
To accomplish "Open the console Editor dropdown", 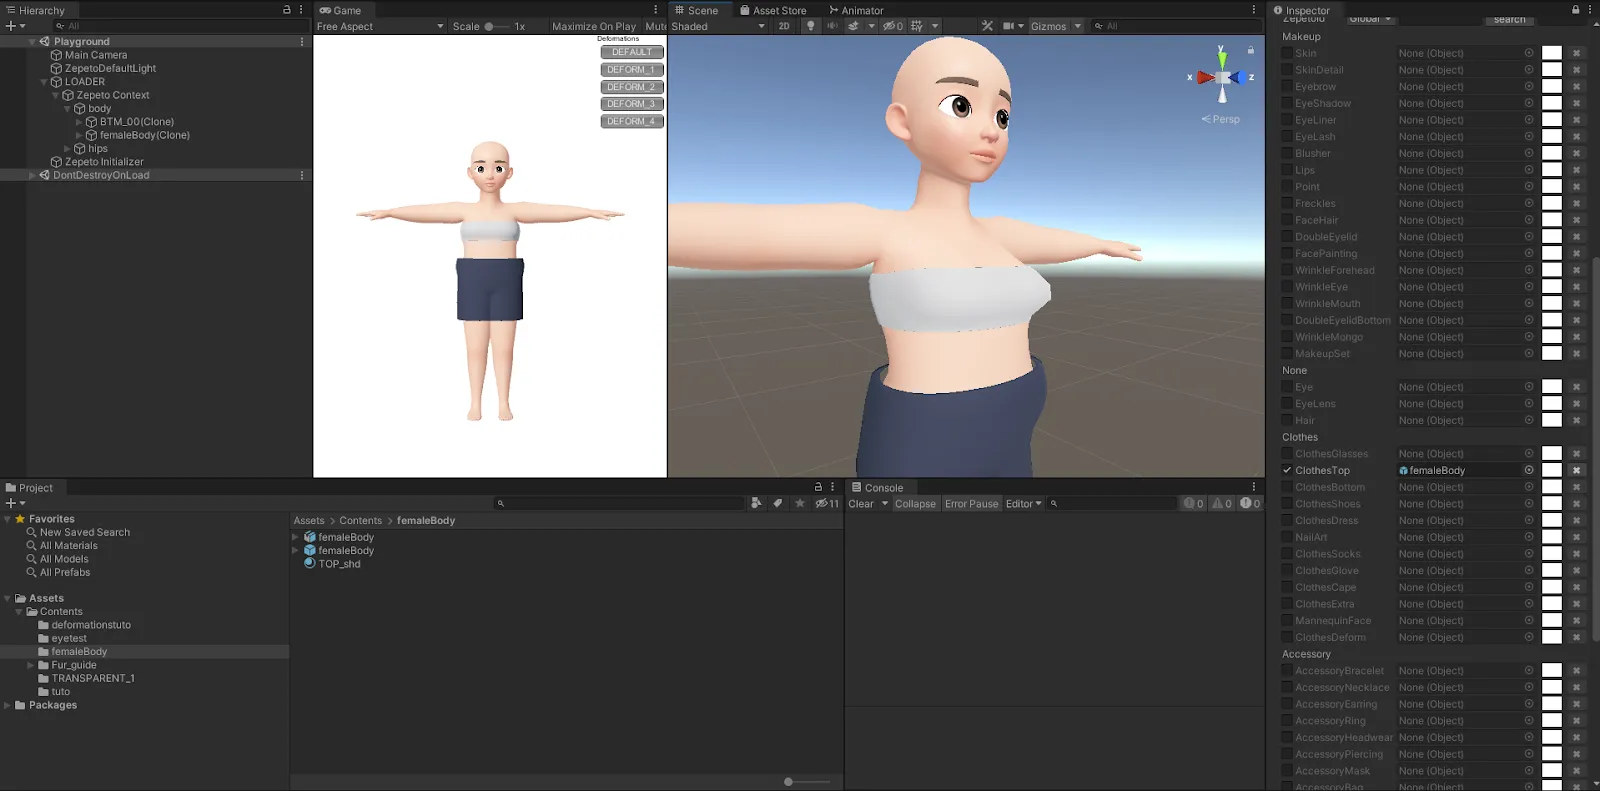I will (1024, 503).
